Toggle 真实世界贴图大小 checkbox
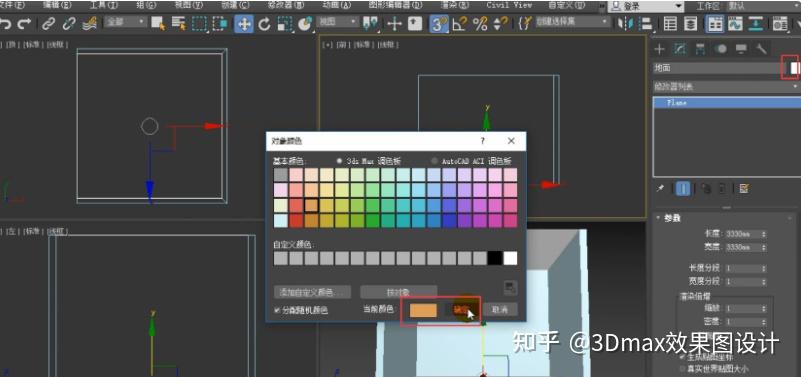Image resolution: width=801 pixels, height=377 pixels. coord(683,368)
